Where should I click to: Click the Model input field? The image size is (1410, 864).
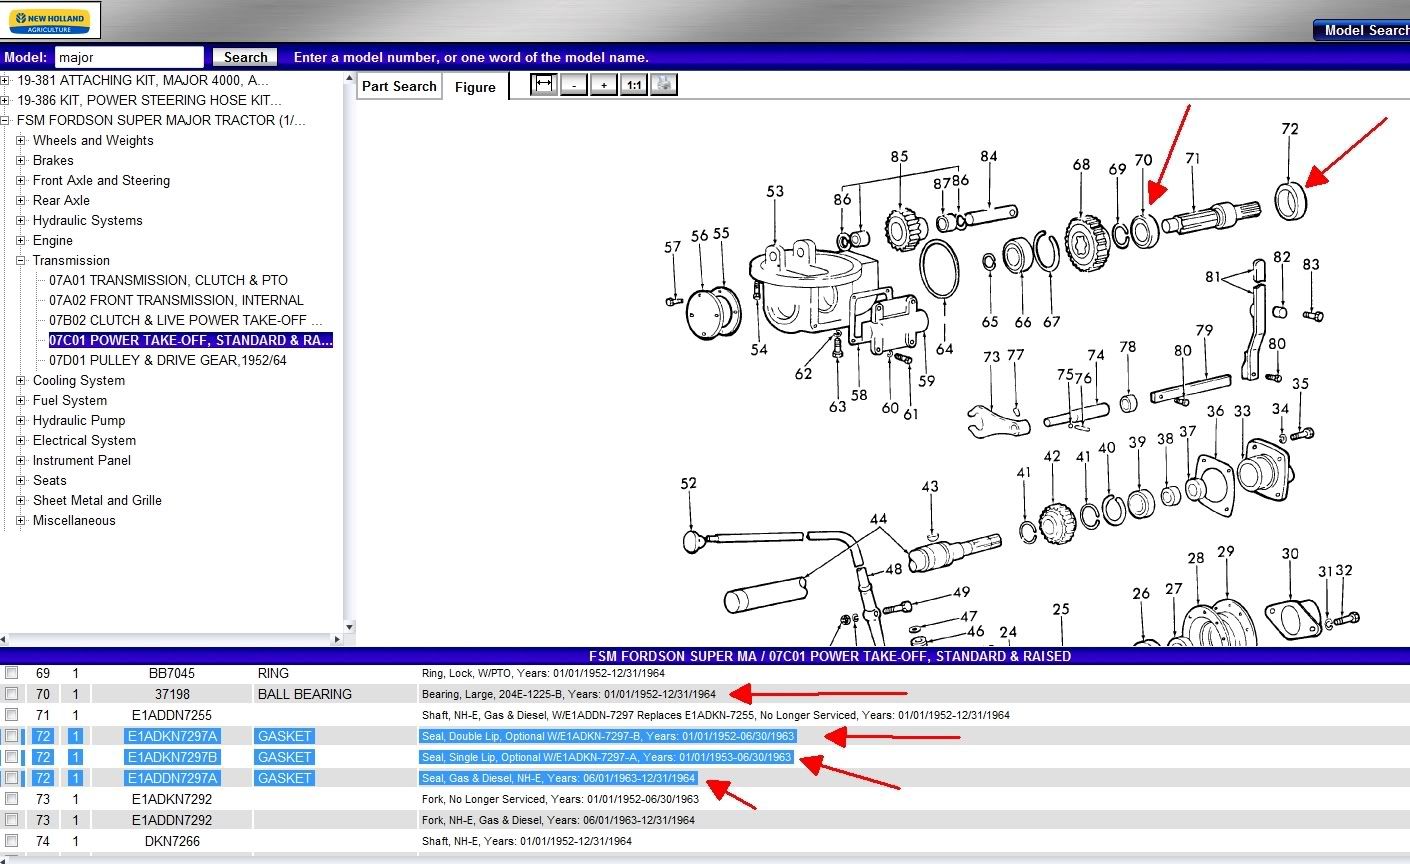[129, 57]
